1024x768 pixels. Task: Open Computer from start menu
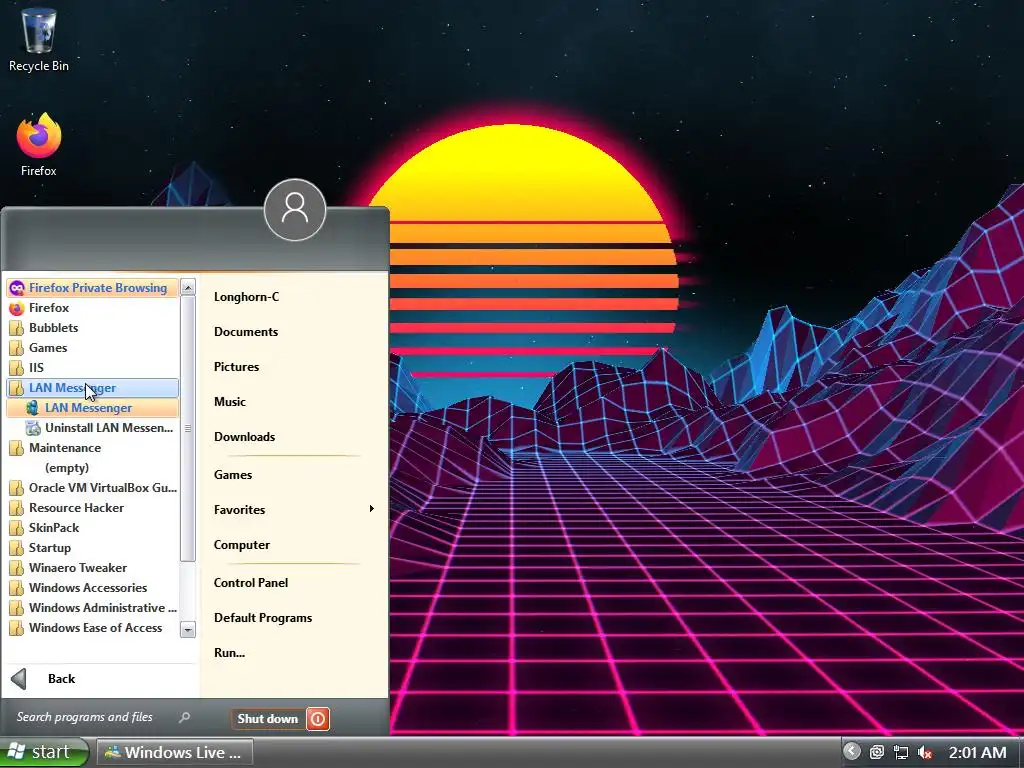242,545
